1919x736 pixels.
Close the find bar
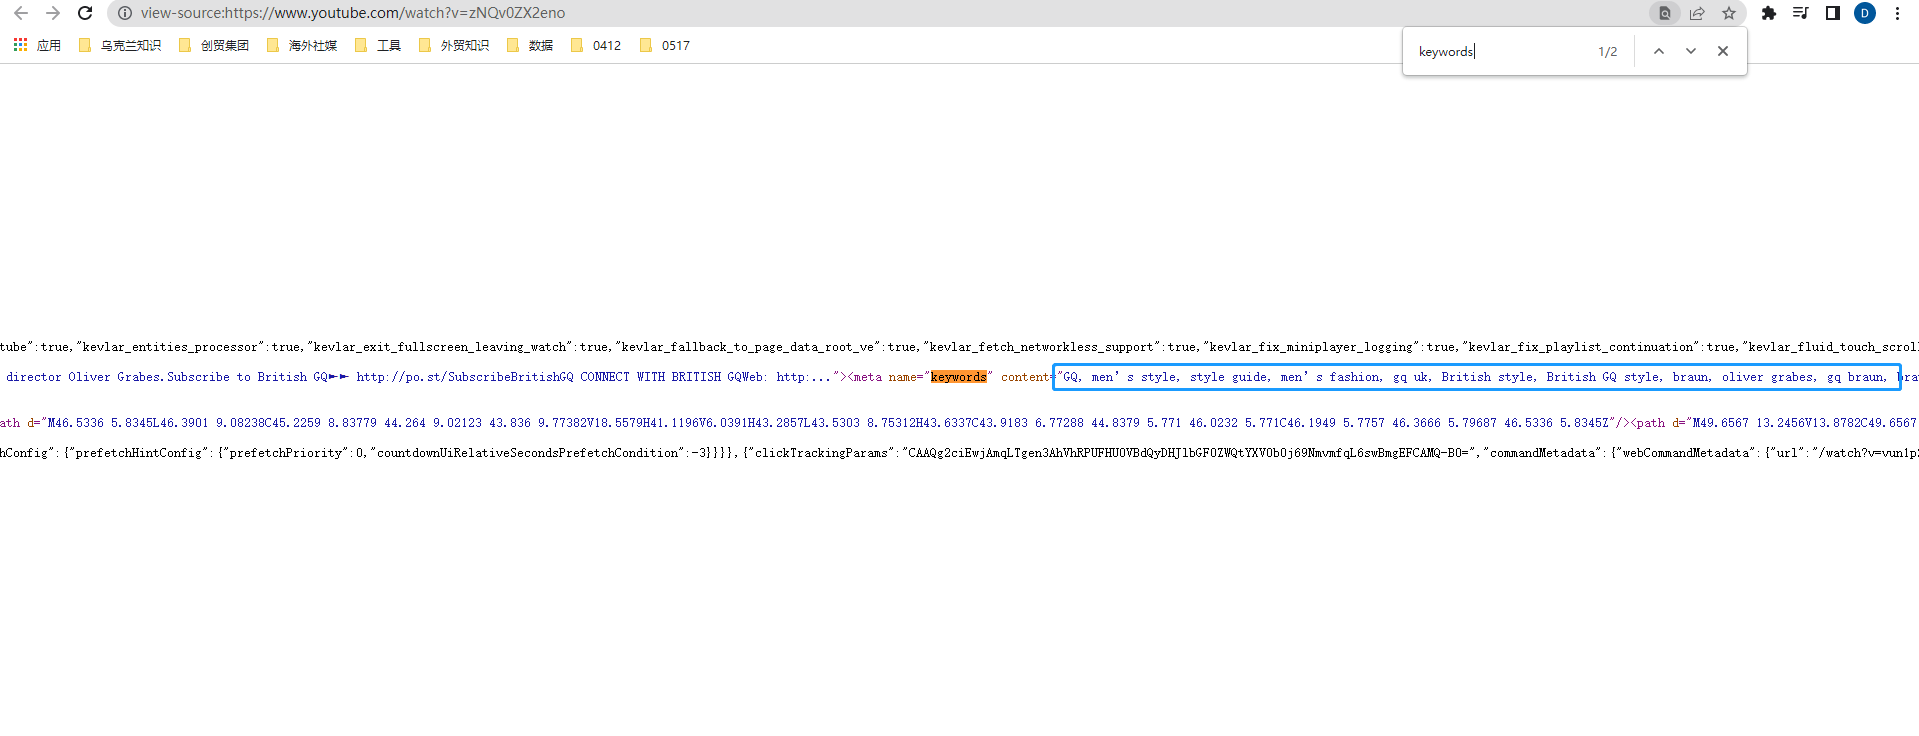tap(1723, 51)
